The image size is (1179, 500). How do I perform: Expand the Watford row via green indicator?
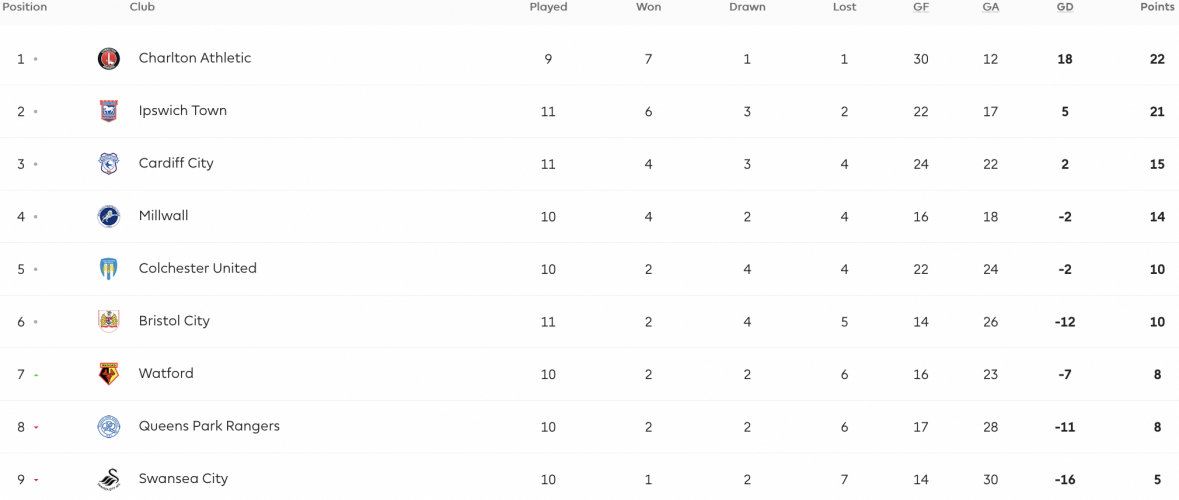click(36, 374)
